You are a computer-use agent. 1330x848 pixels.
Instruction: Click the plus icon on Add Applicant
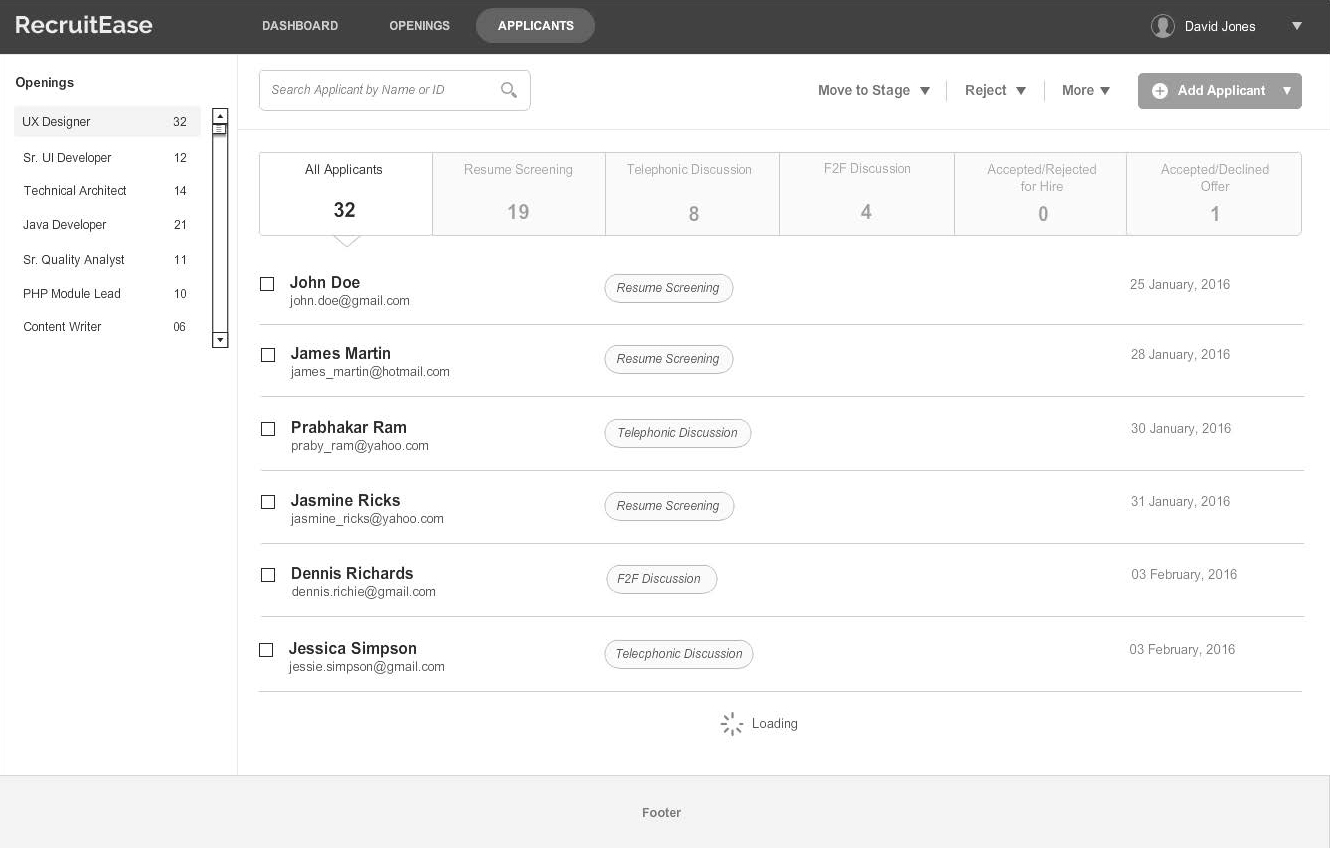1159,91
